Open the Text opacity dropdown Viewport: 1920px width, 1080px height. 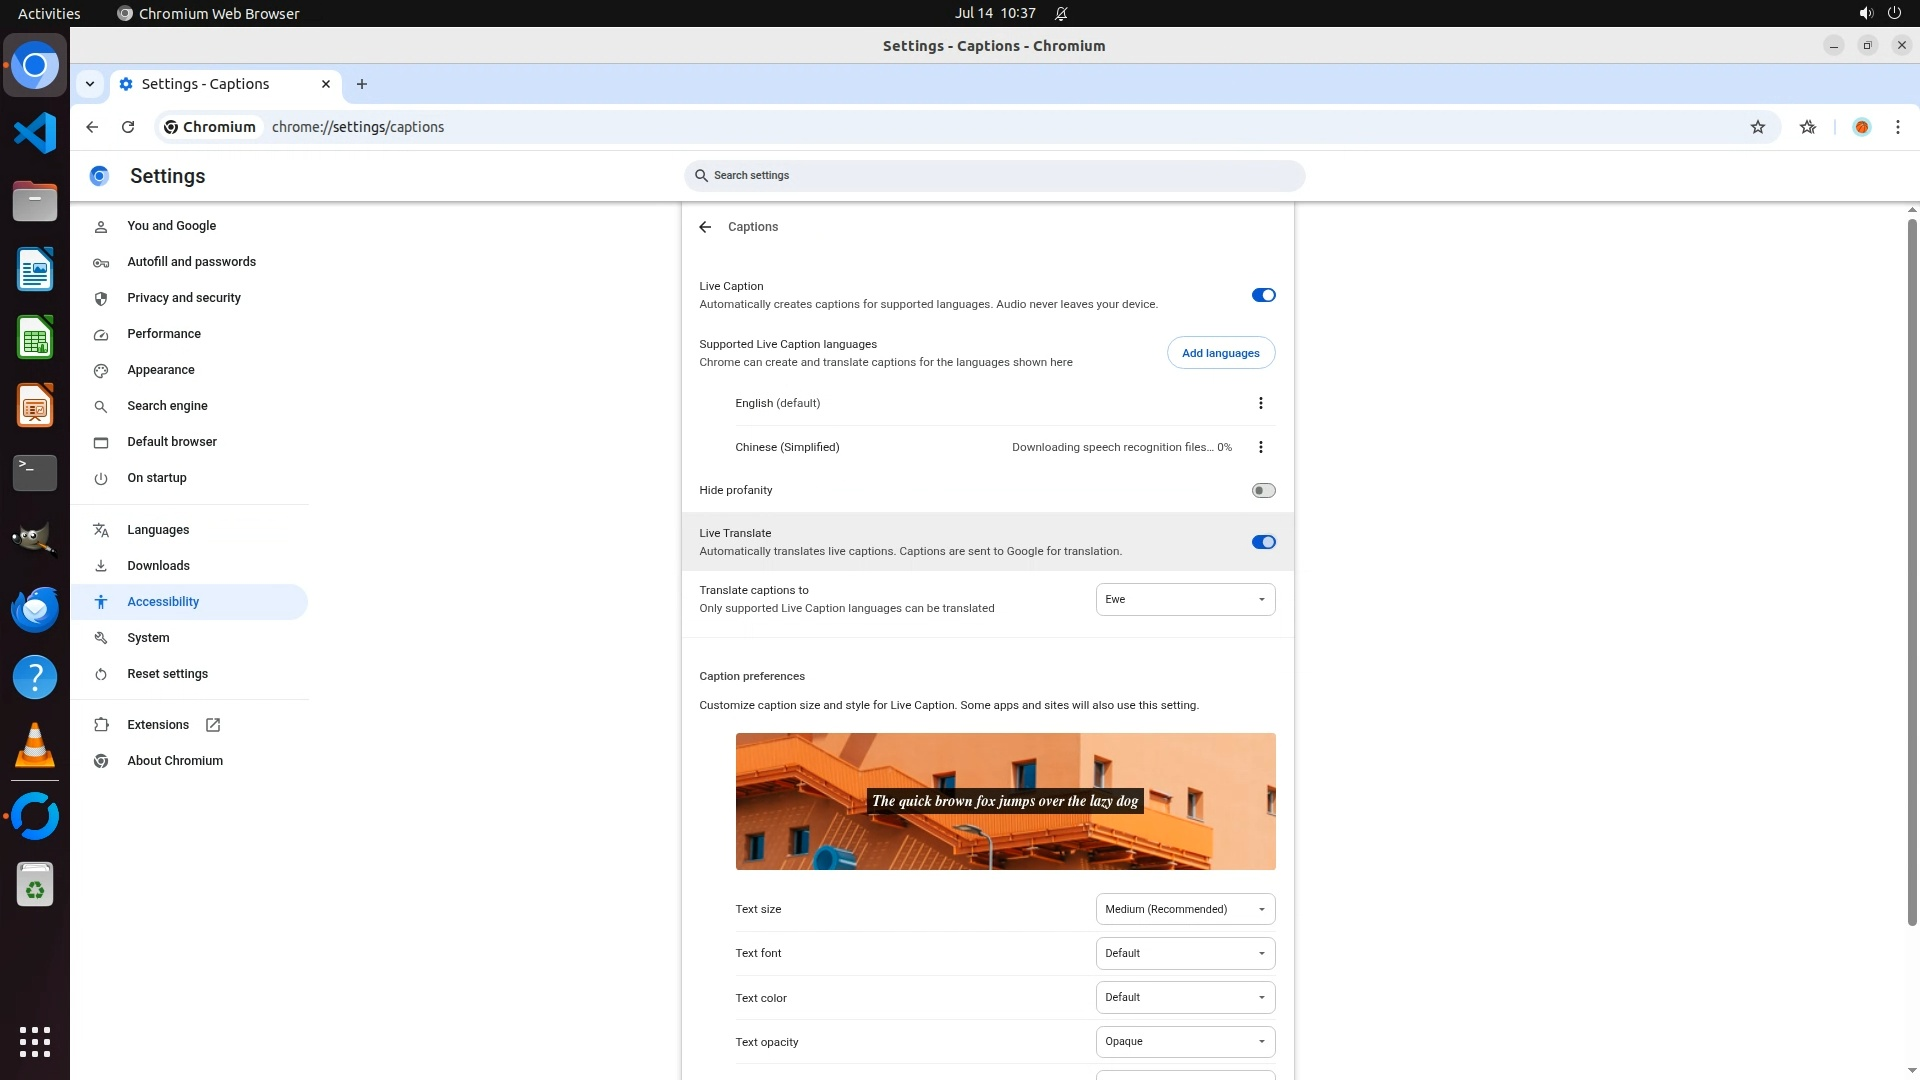click(1185, 1041)
